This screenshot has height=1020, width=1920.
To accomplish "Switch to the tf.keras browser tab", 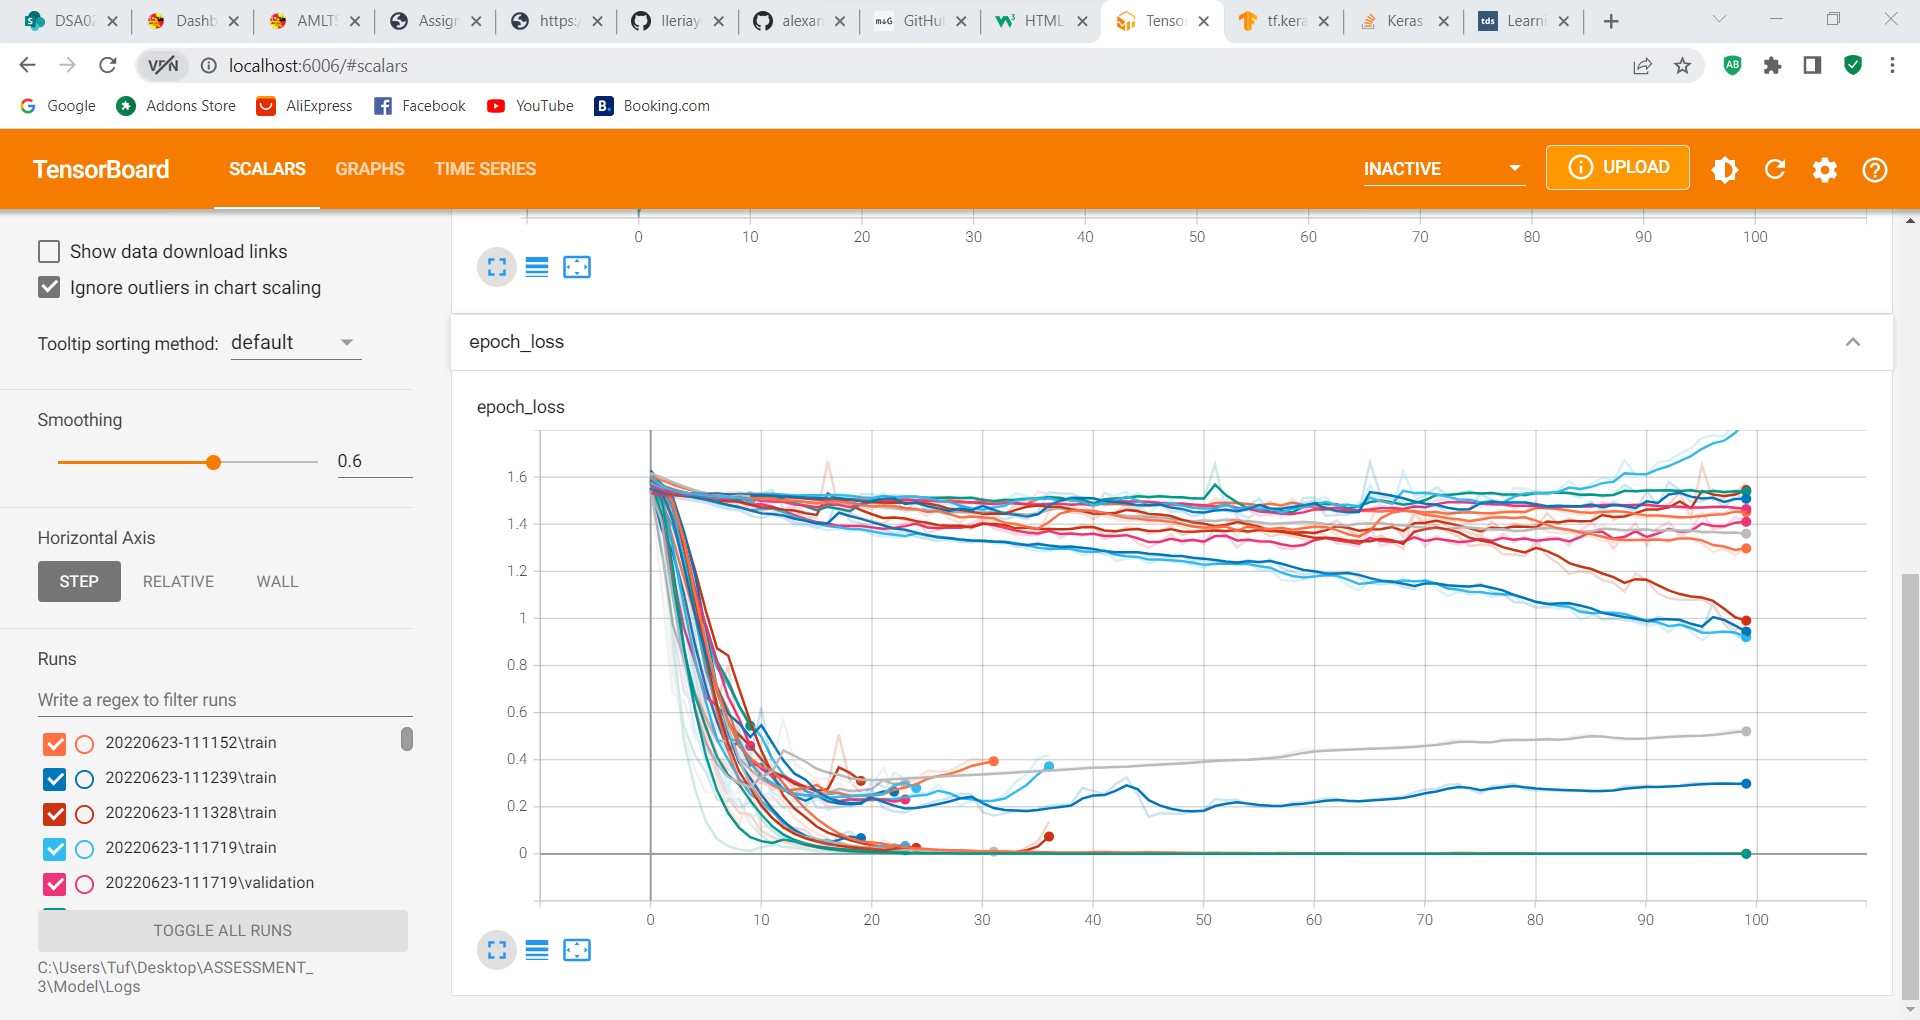I will tap(1283, 21).
